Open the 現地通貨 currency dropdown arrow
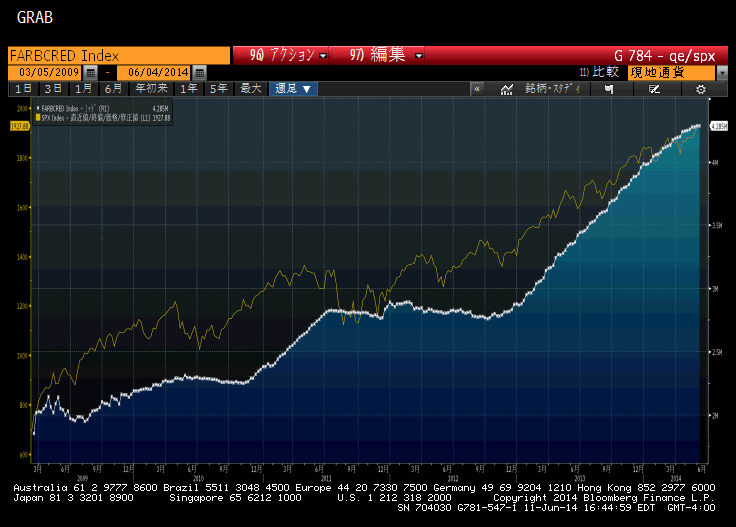This screenshot has width=736, height=527. pyautogui.click(x=722, y=73)
